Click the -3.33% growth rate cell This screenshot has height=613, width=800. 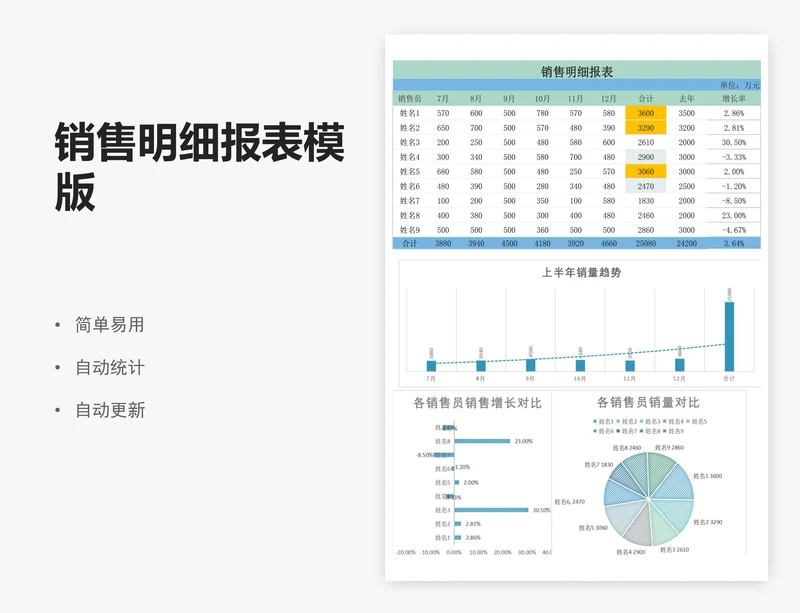tap(734, 157)
